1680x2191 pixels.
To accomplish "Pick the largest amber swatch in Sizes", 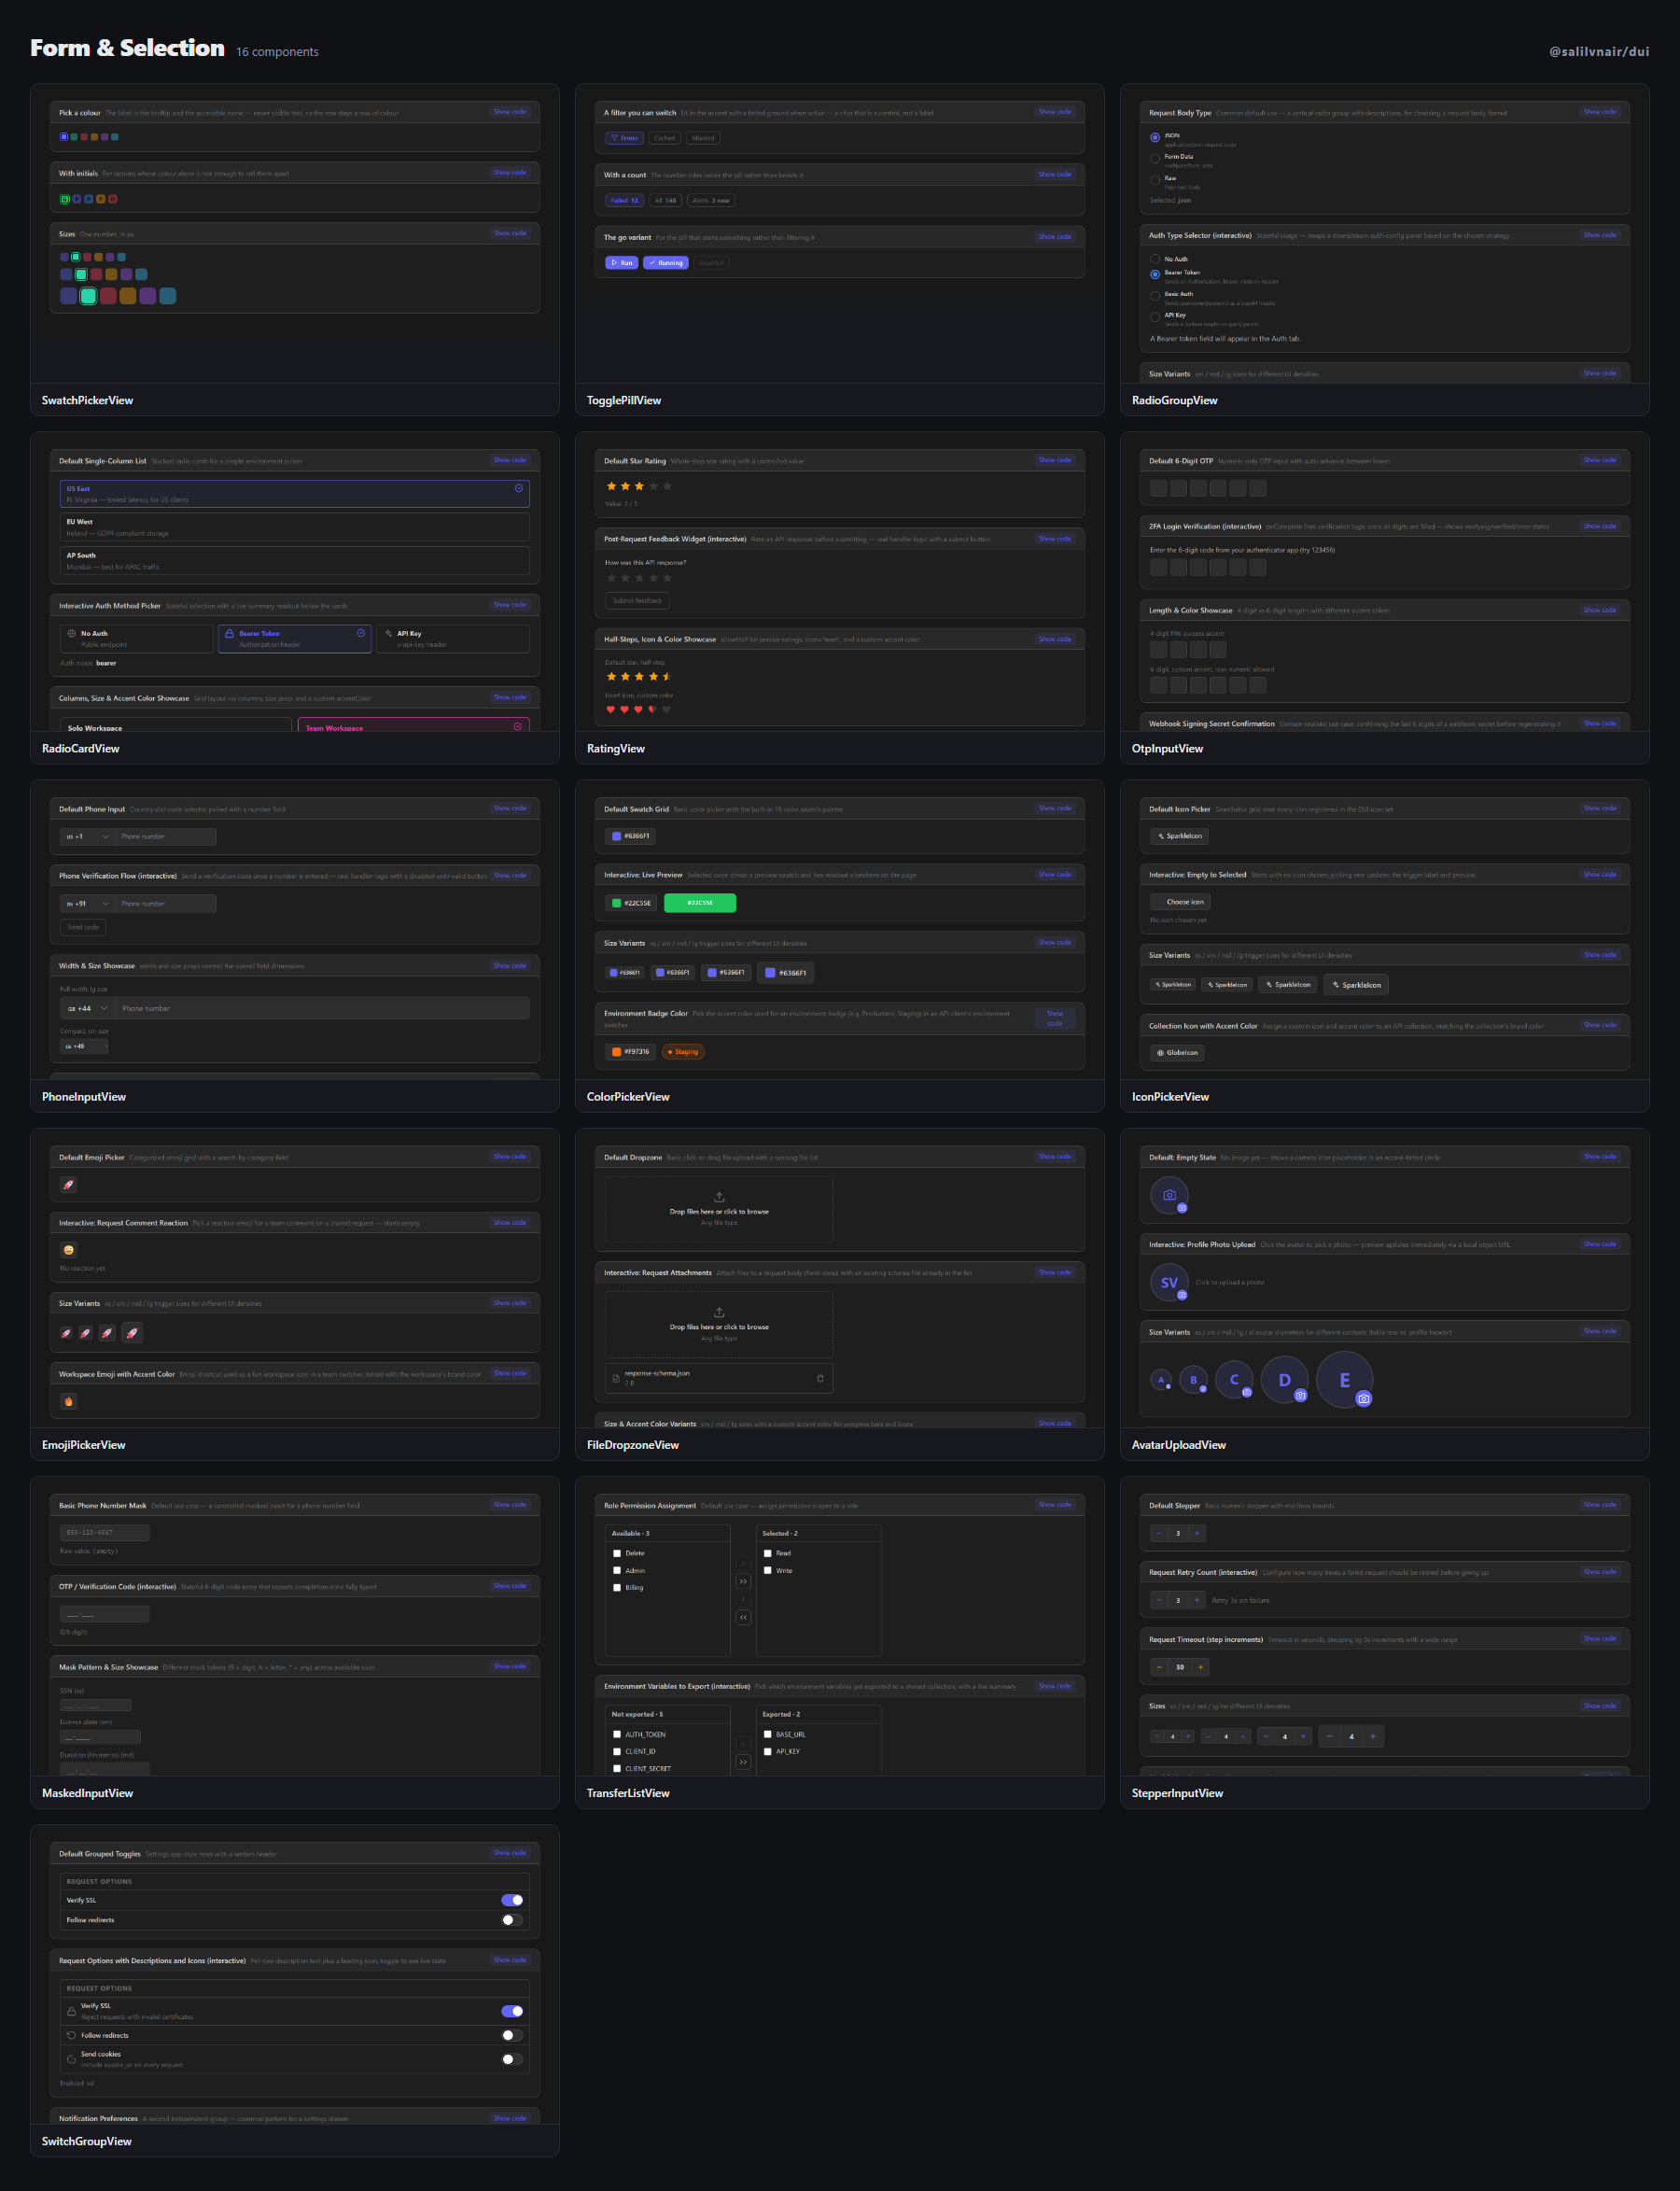I will tap(128, 296).
